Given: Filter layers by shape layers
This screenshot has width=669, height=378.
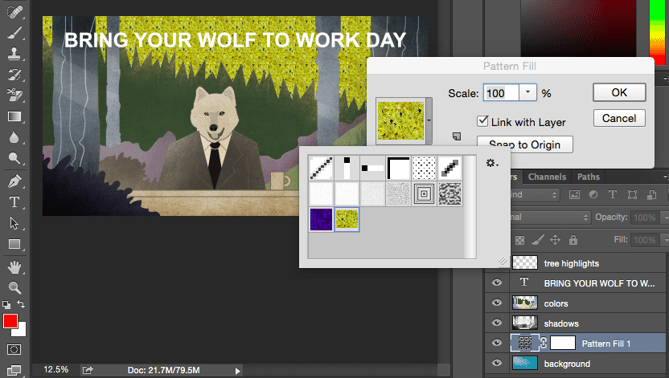Looking at the screenshot, I should point(632,195).
